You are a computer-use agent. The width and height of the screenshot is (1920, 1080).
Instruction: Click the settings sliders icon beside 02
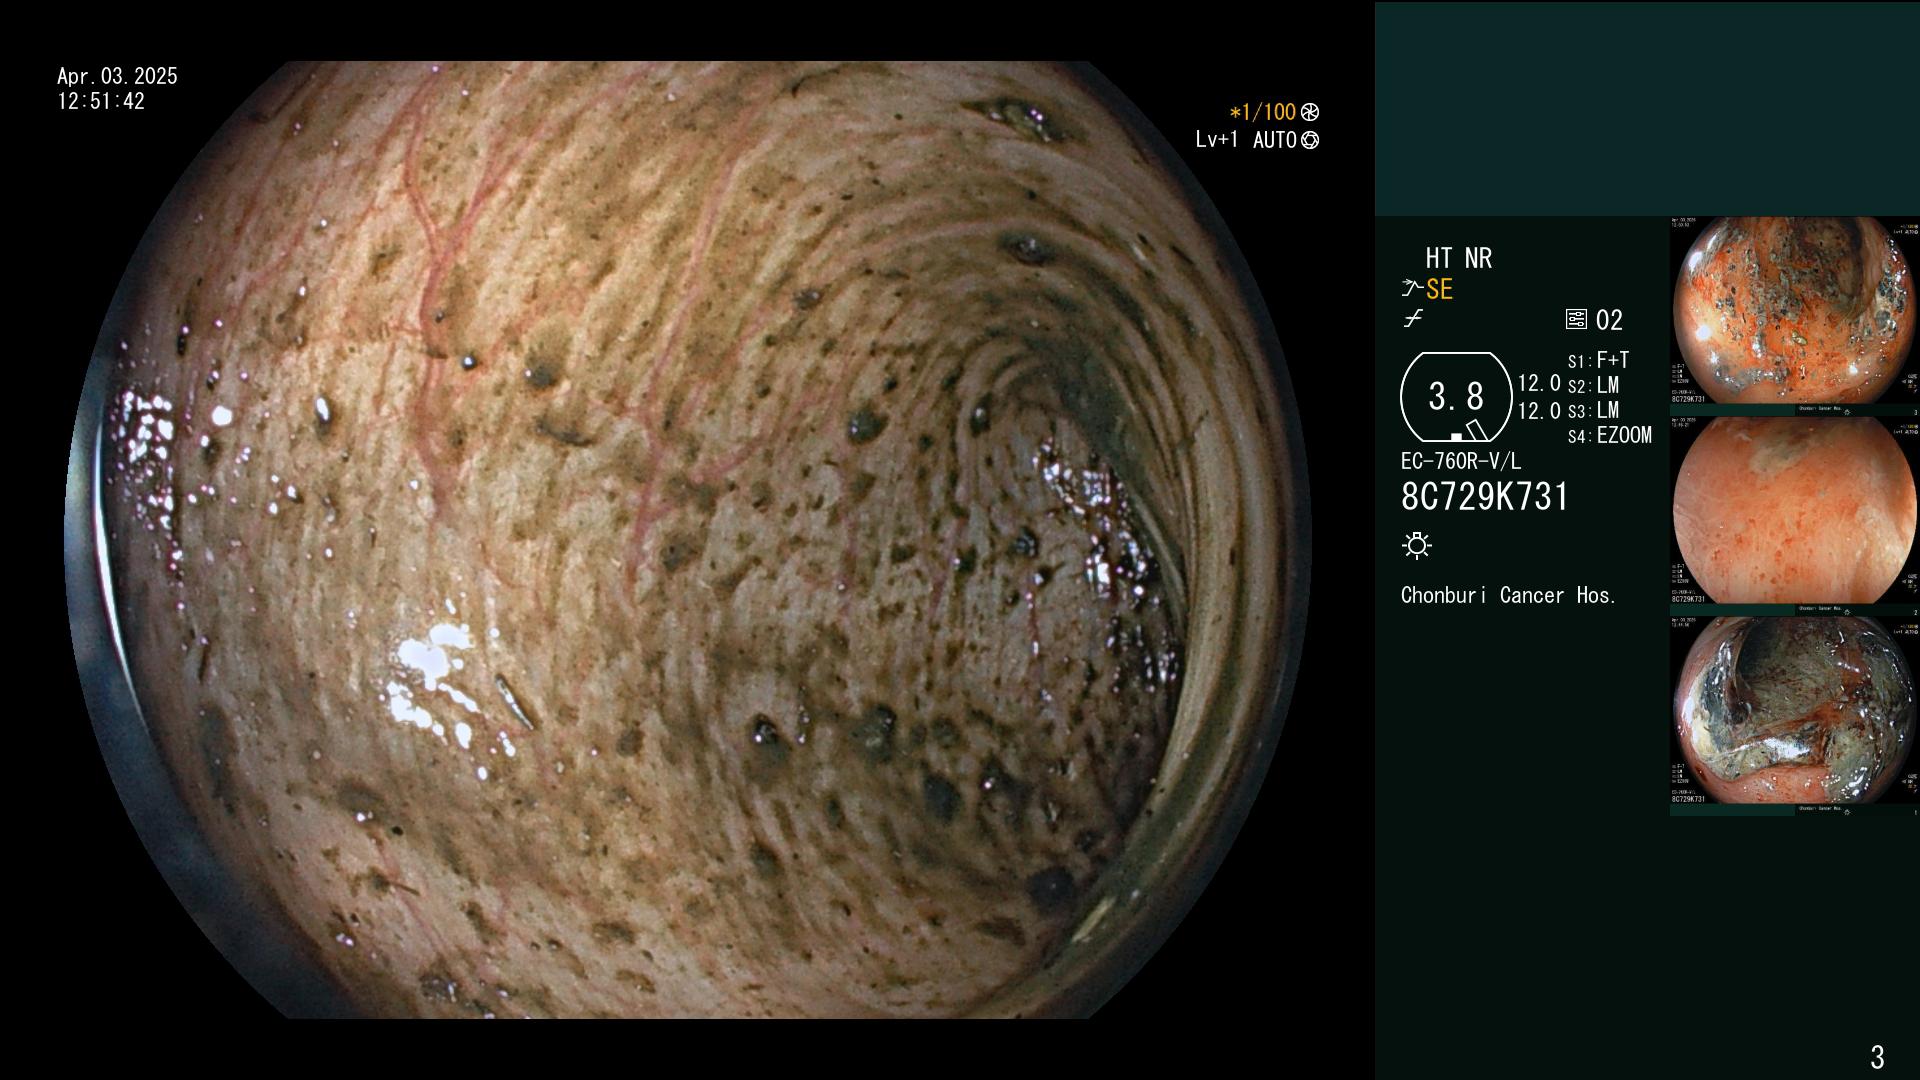[1576, 320]
